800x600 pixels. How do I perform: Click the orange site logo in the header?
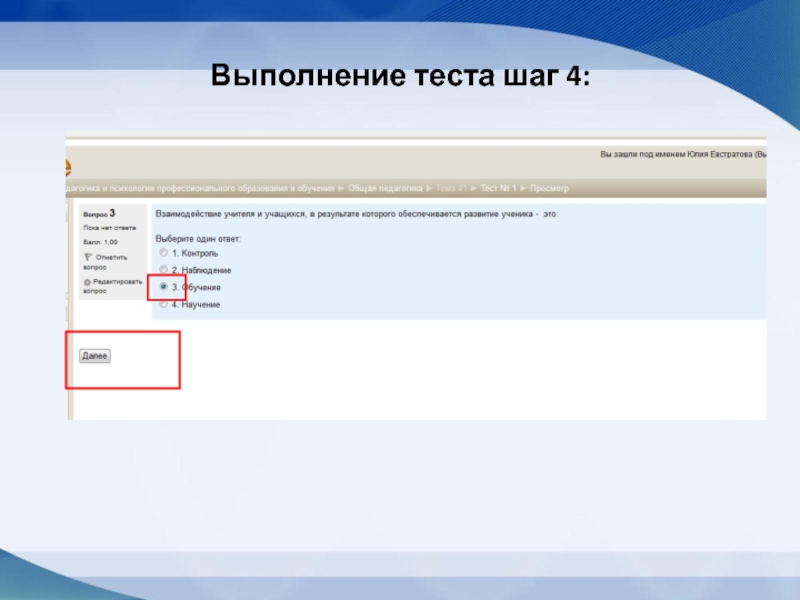(x=68, y=168)
